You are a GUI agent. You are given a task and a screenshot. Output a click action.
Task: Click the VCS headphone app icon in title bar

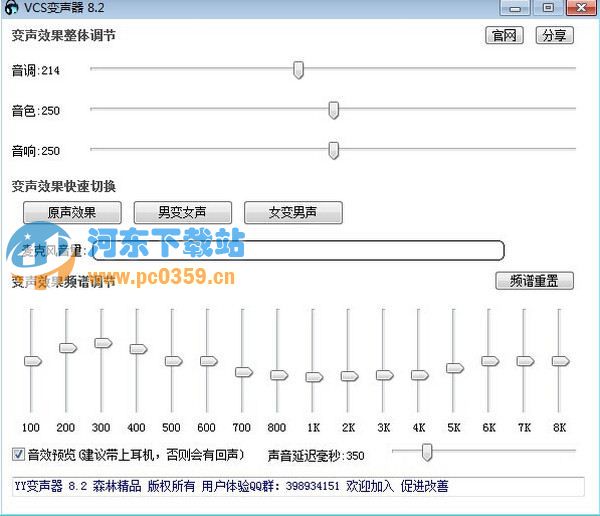[x=11, y=8]
